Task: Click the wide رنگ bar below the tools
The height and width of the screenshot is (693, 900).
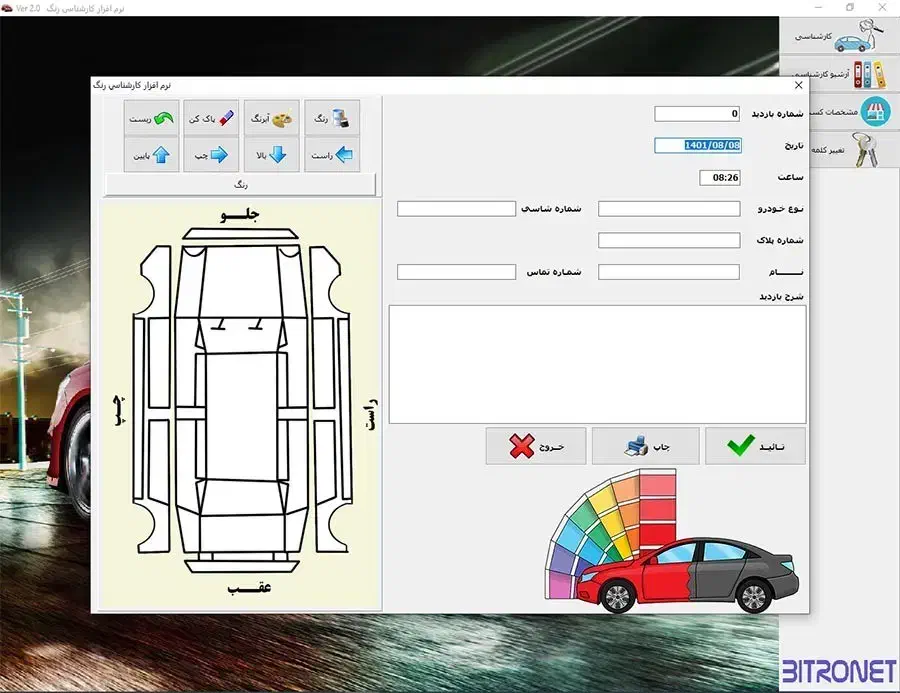Action: (241, 185)
